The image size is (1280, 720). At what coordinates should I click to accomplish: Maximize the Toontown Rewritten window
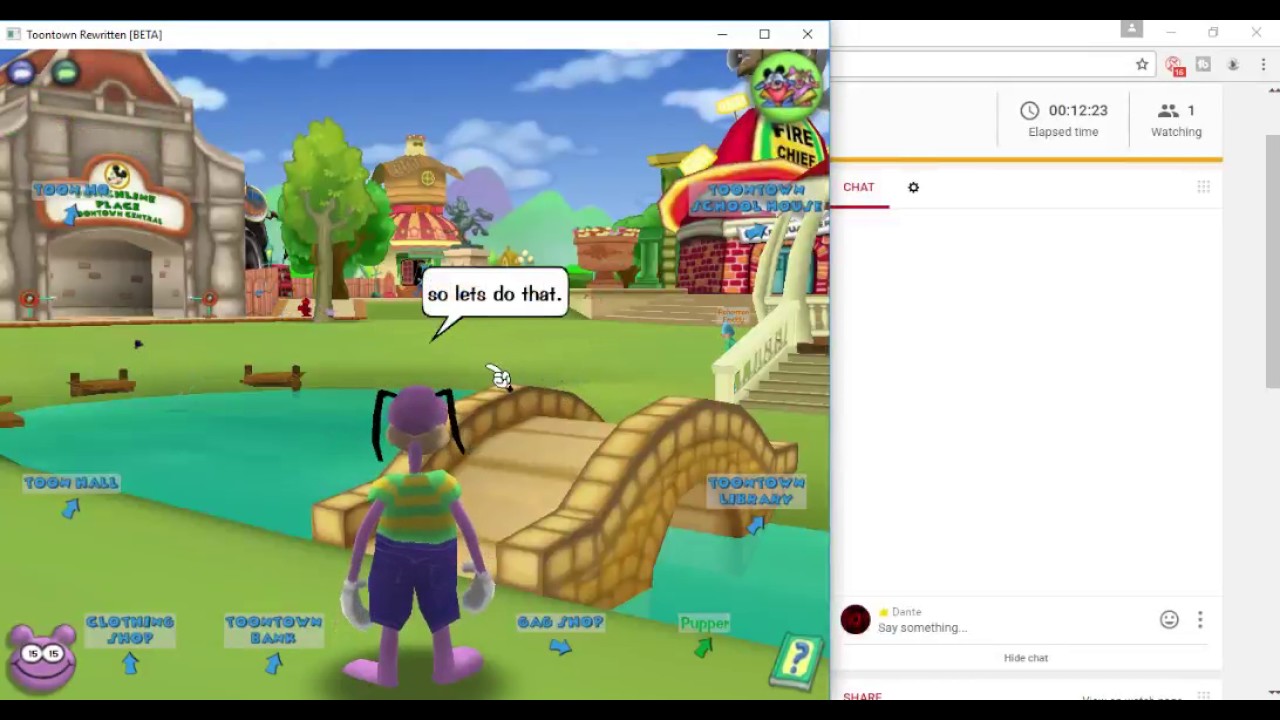[764, 34]
